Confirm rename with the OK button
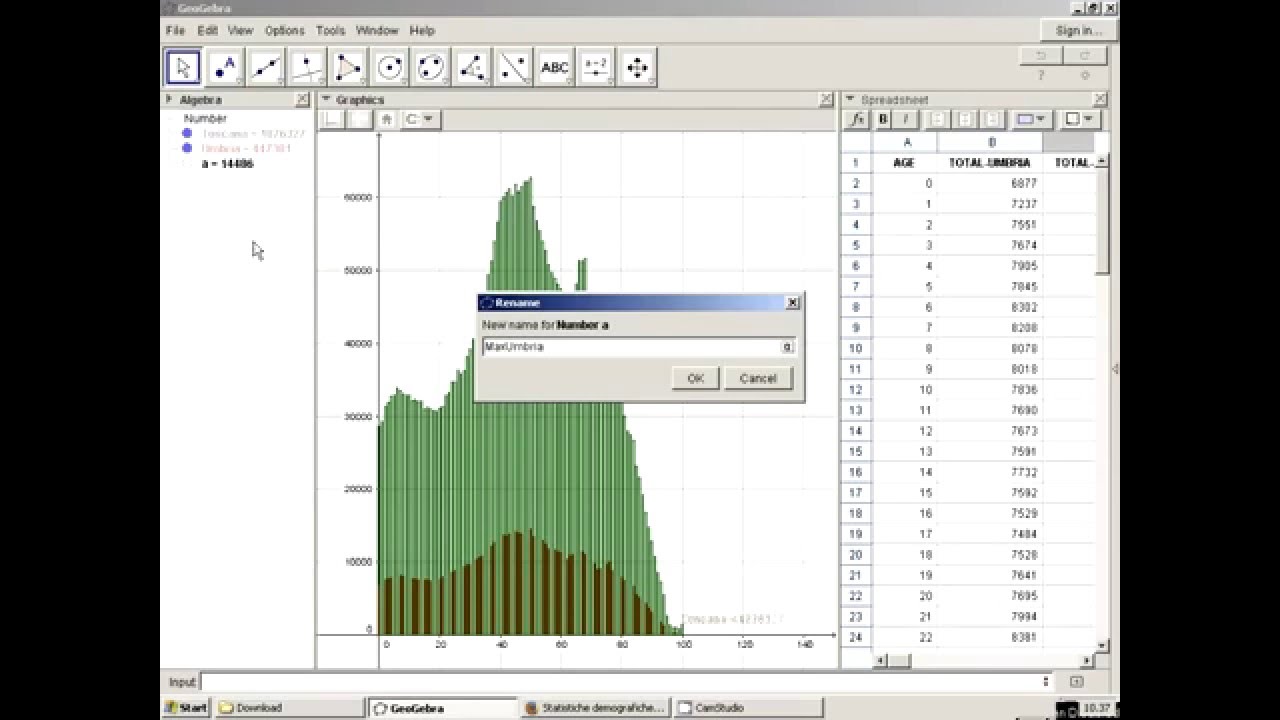 point(696,378)
